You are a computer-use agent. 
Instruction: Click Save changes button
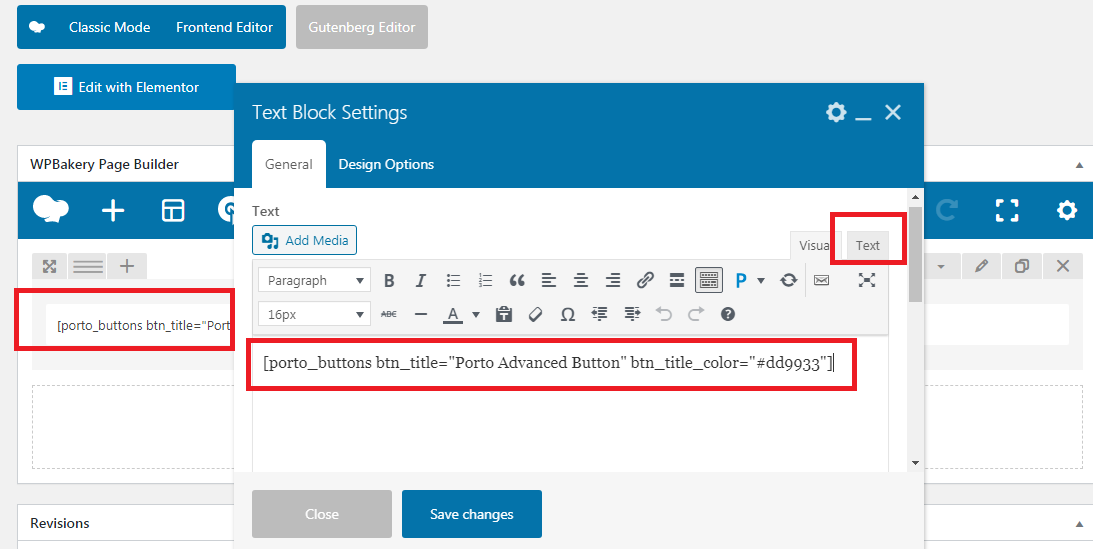point(472,514)
